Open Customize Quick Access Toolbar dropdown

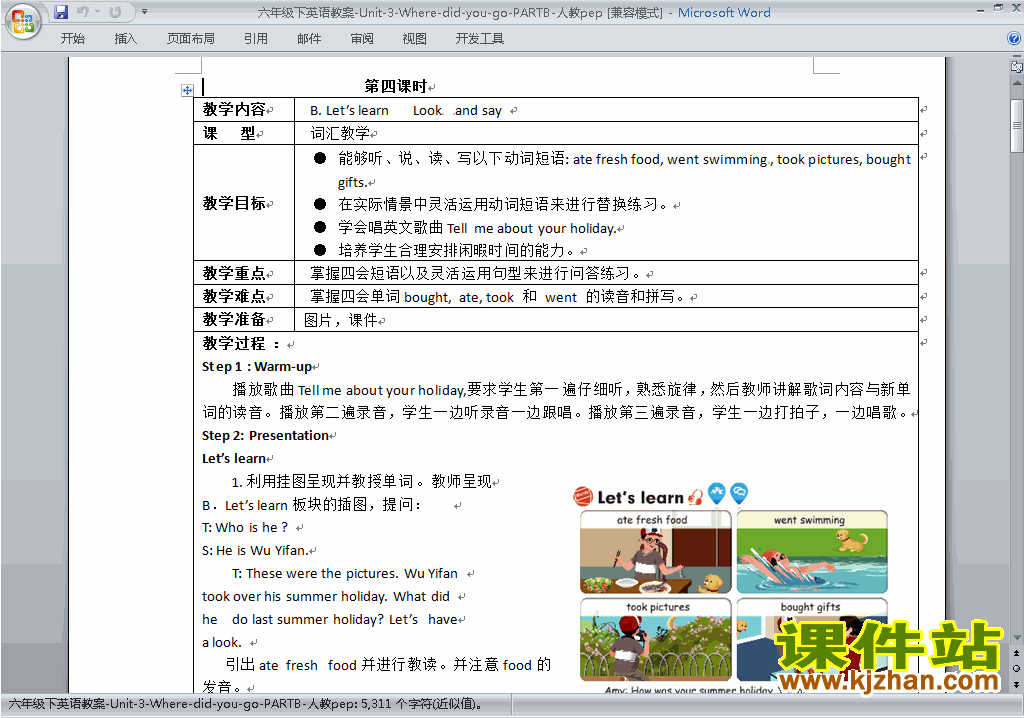click(144, 12)
